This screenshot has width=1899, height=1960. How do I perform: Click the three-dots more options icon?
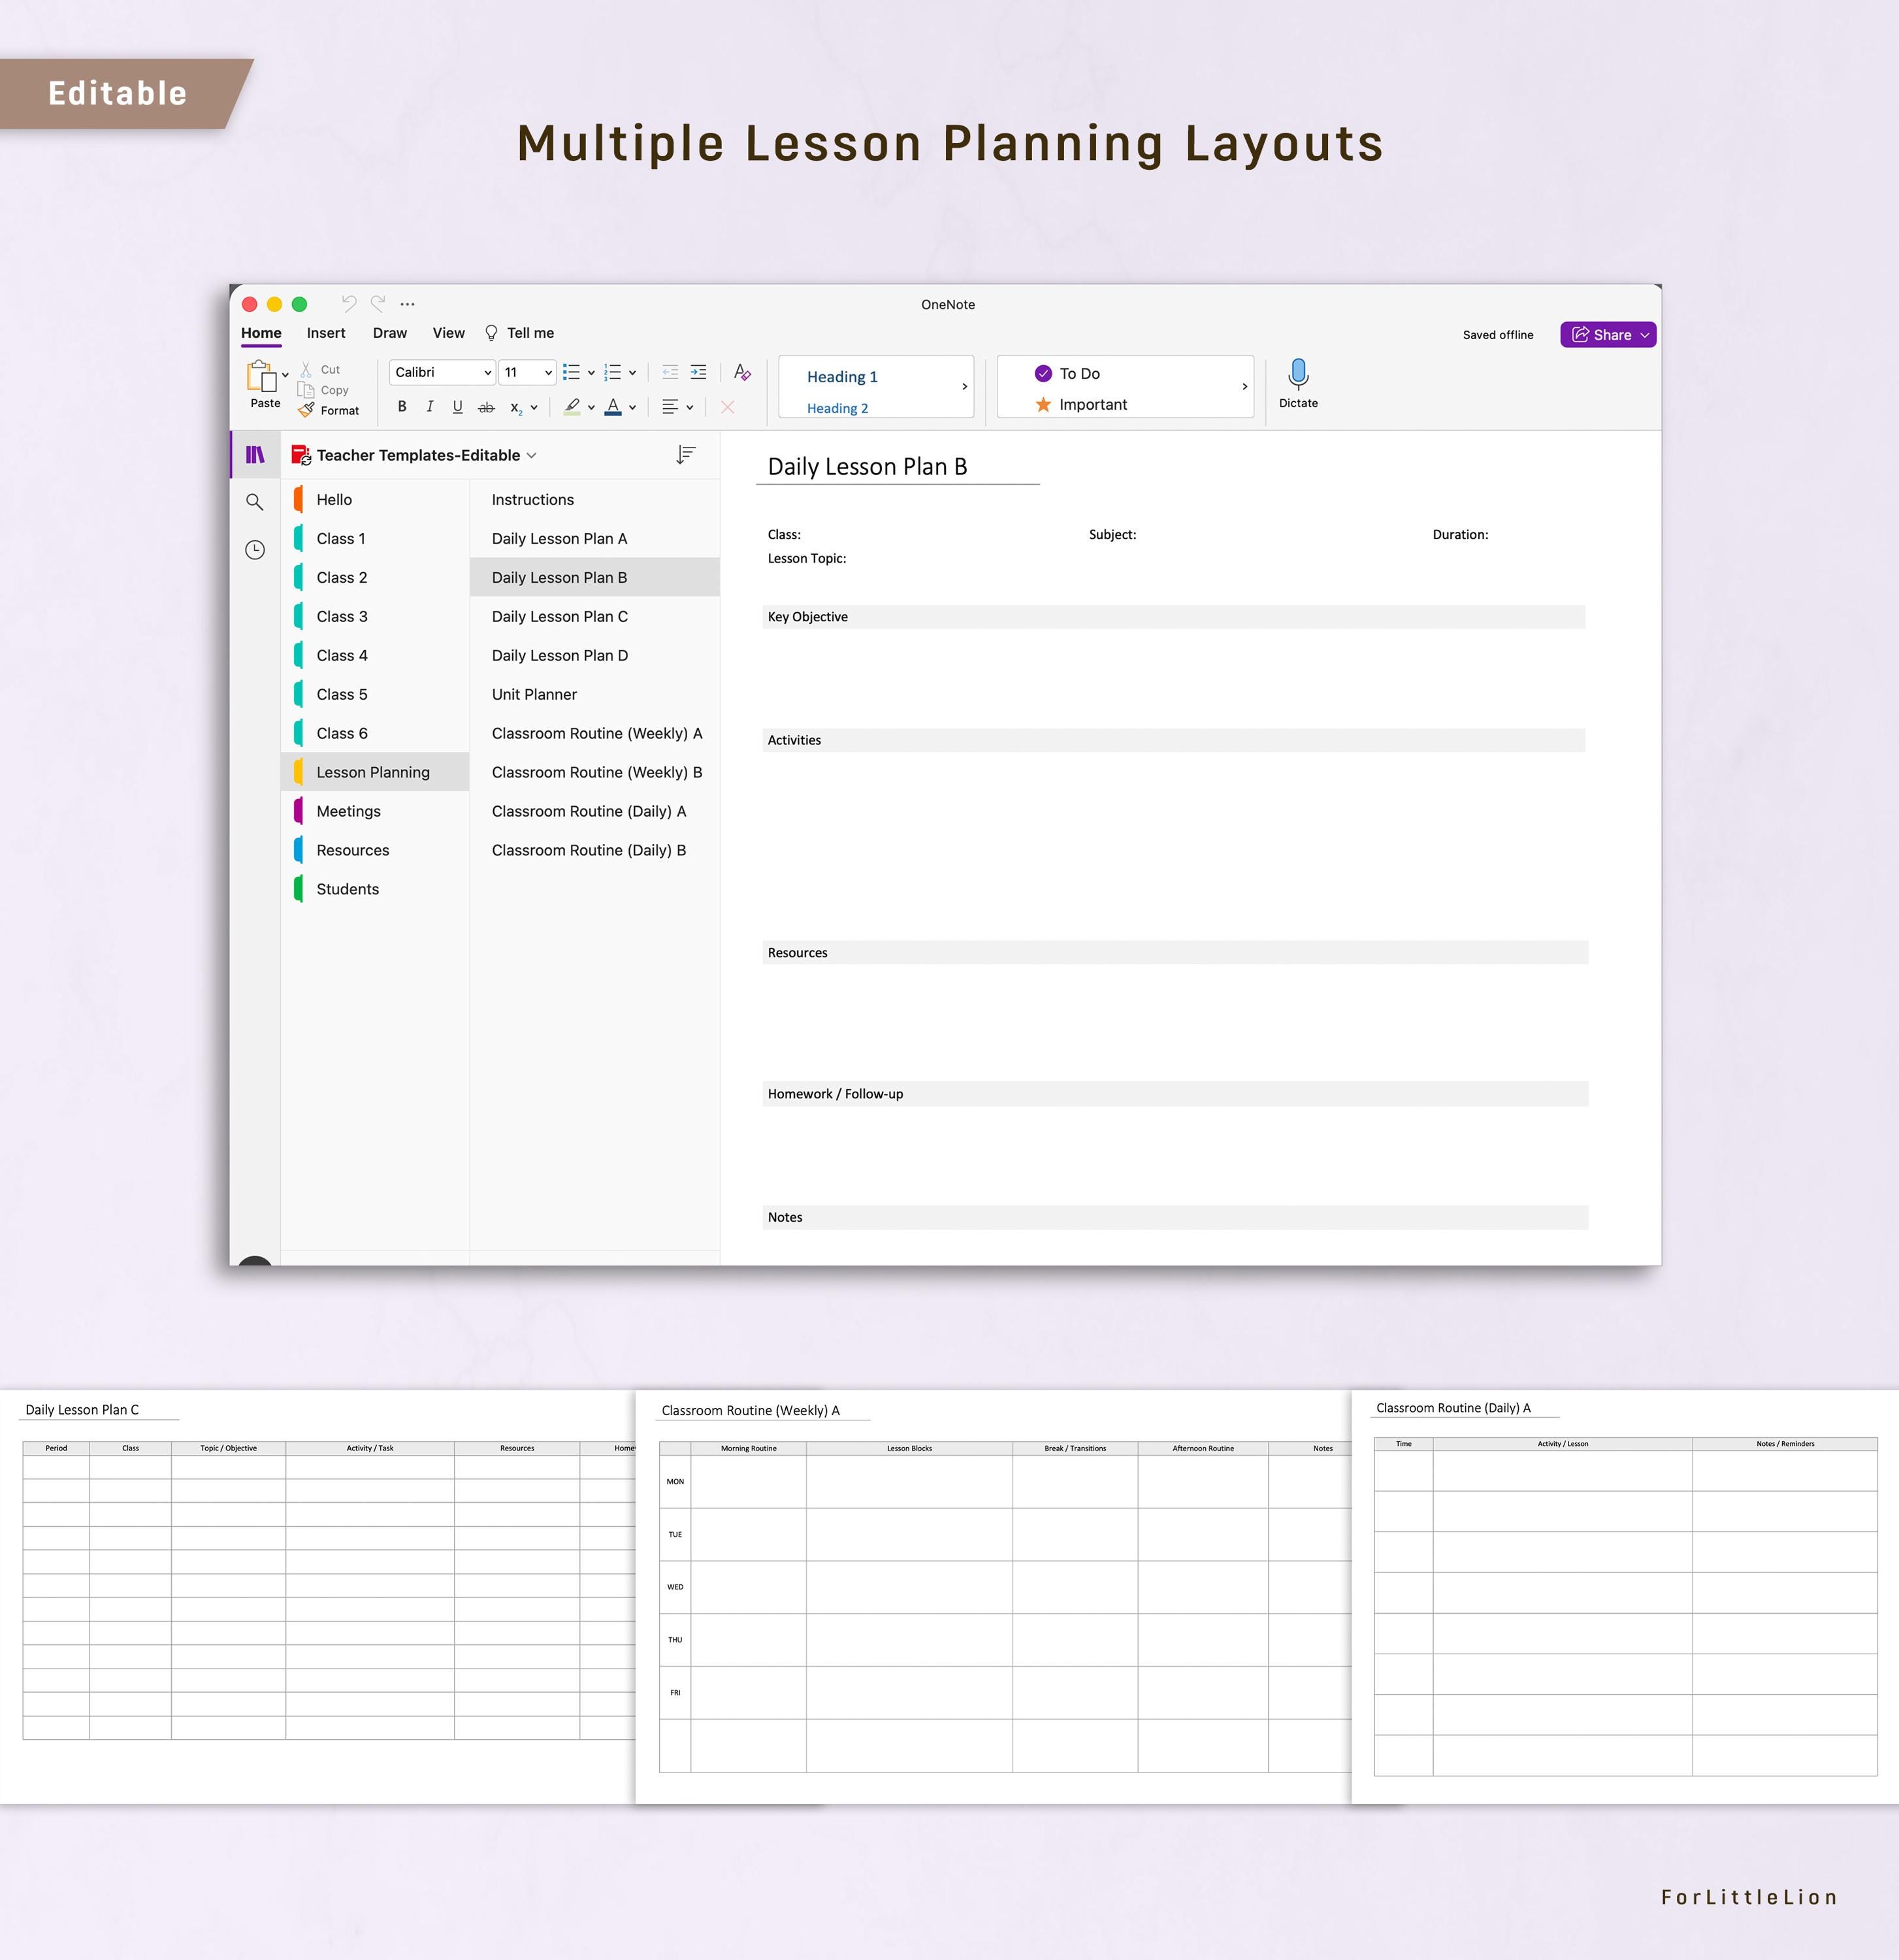(x=407, y=304)
